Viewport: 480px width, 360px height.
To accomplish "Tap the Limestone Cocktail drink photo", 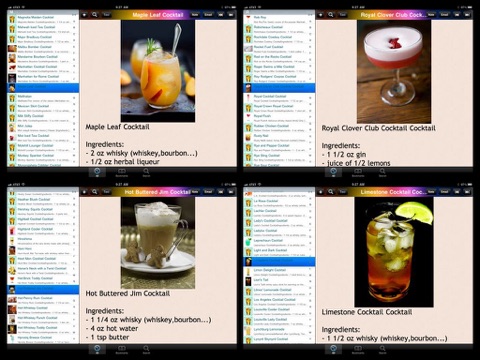I will click(x=394, y=252).
